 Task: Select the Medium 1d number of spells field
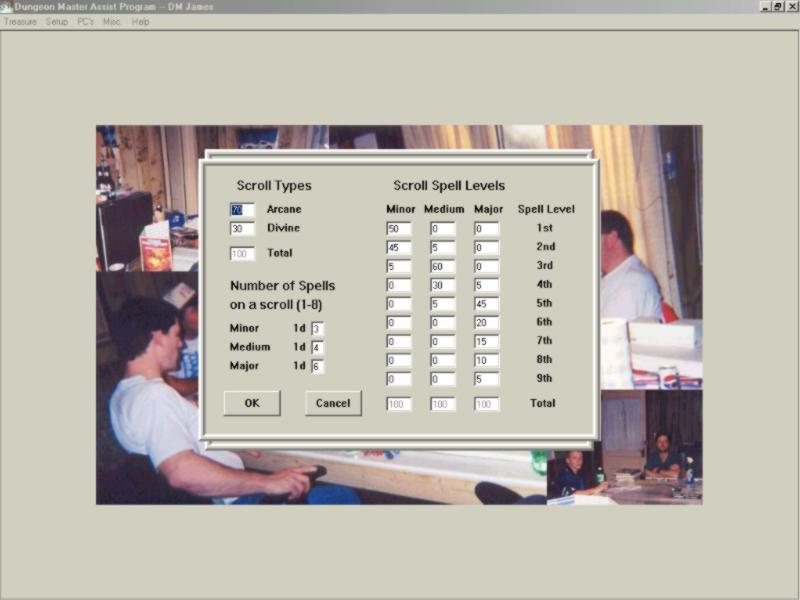pyautogui.click(x=317, y=348)
